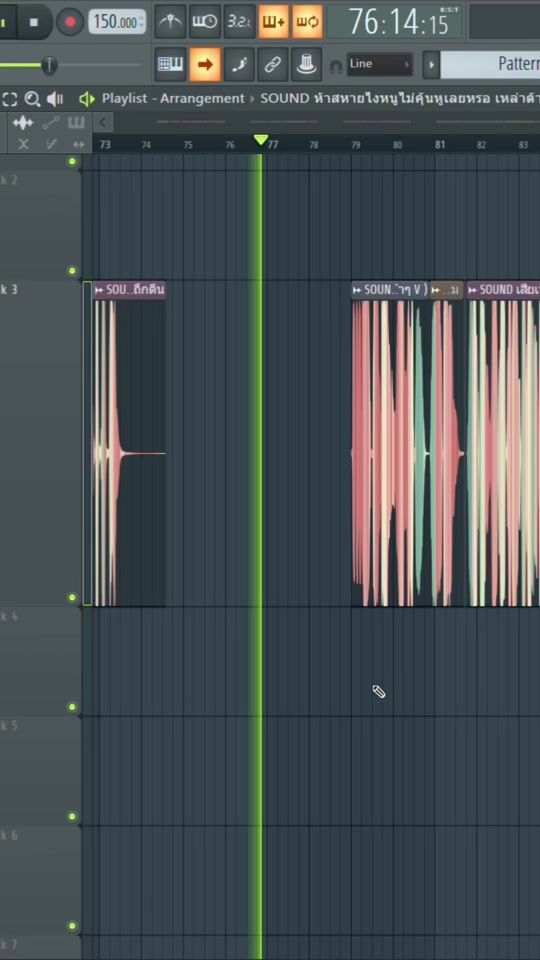Collapse the playlist clip picker arrow
540x960 pixels.
(x=103, y=122)
